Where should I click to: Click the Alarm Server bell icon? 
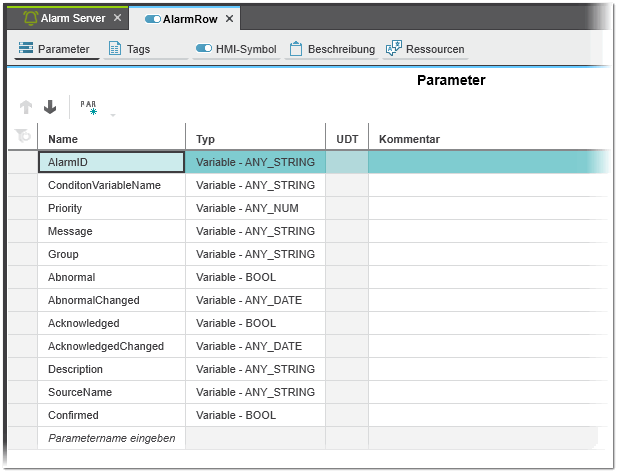tap(30, 18)
